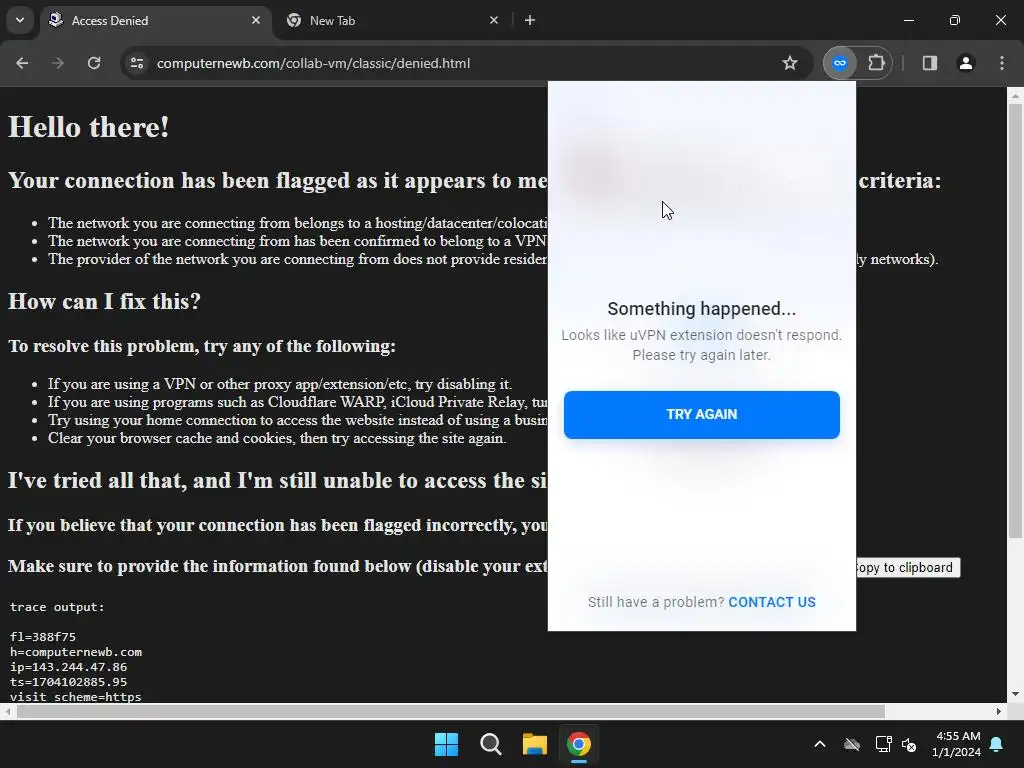The width and height of the screenshot is (1024, 768).
Task: Click the 'fl=388f75' trace line
Action: point(43,637)
